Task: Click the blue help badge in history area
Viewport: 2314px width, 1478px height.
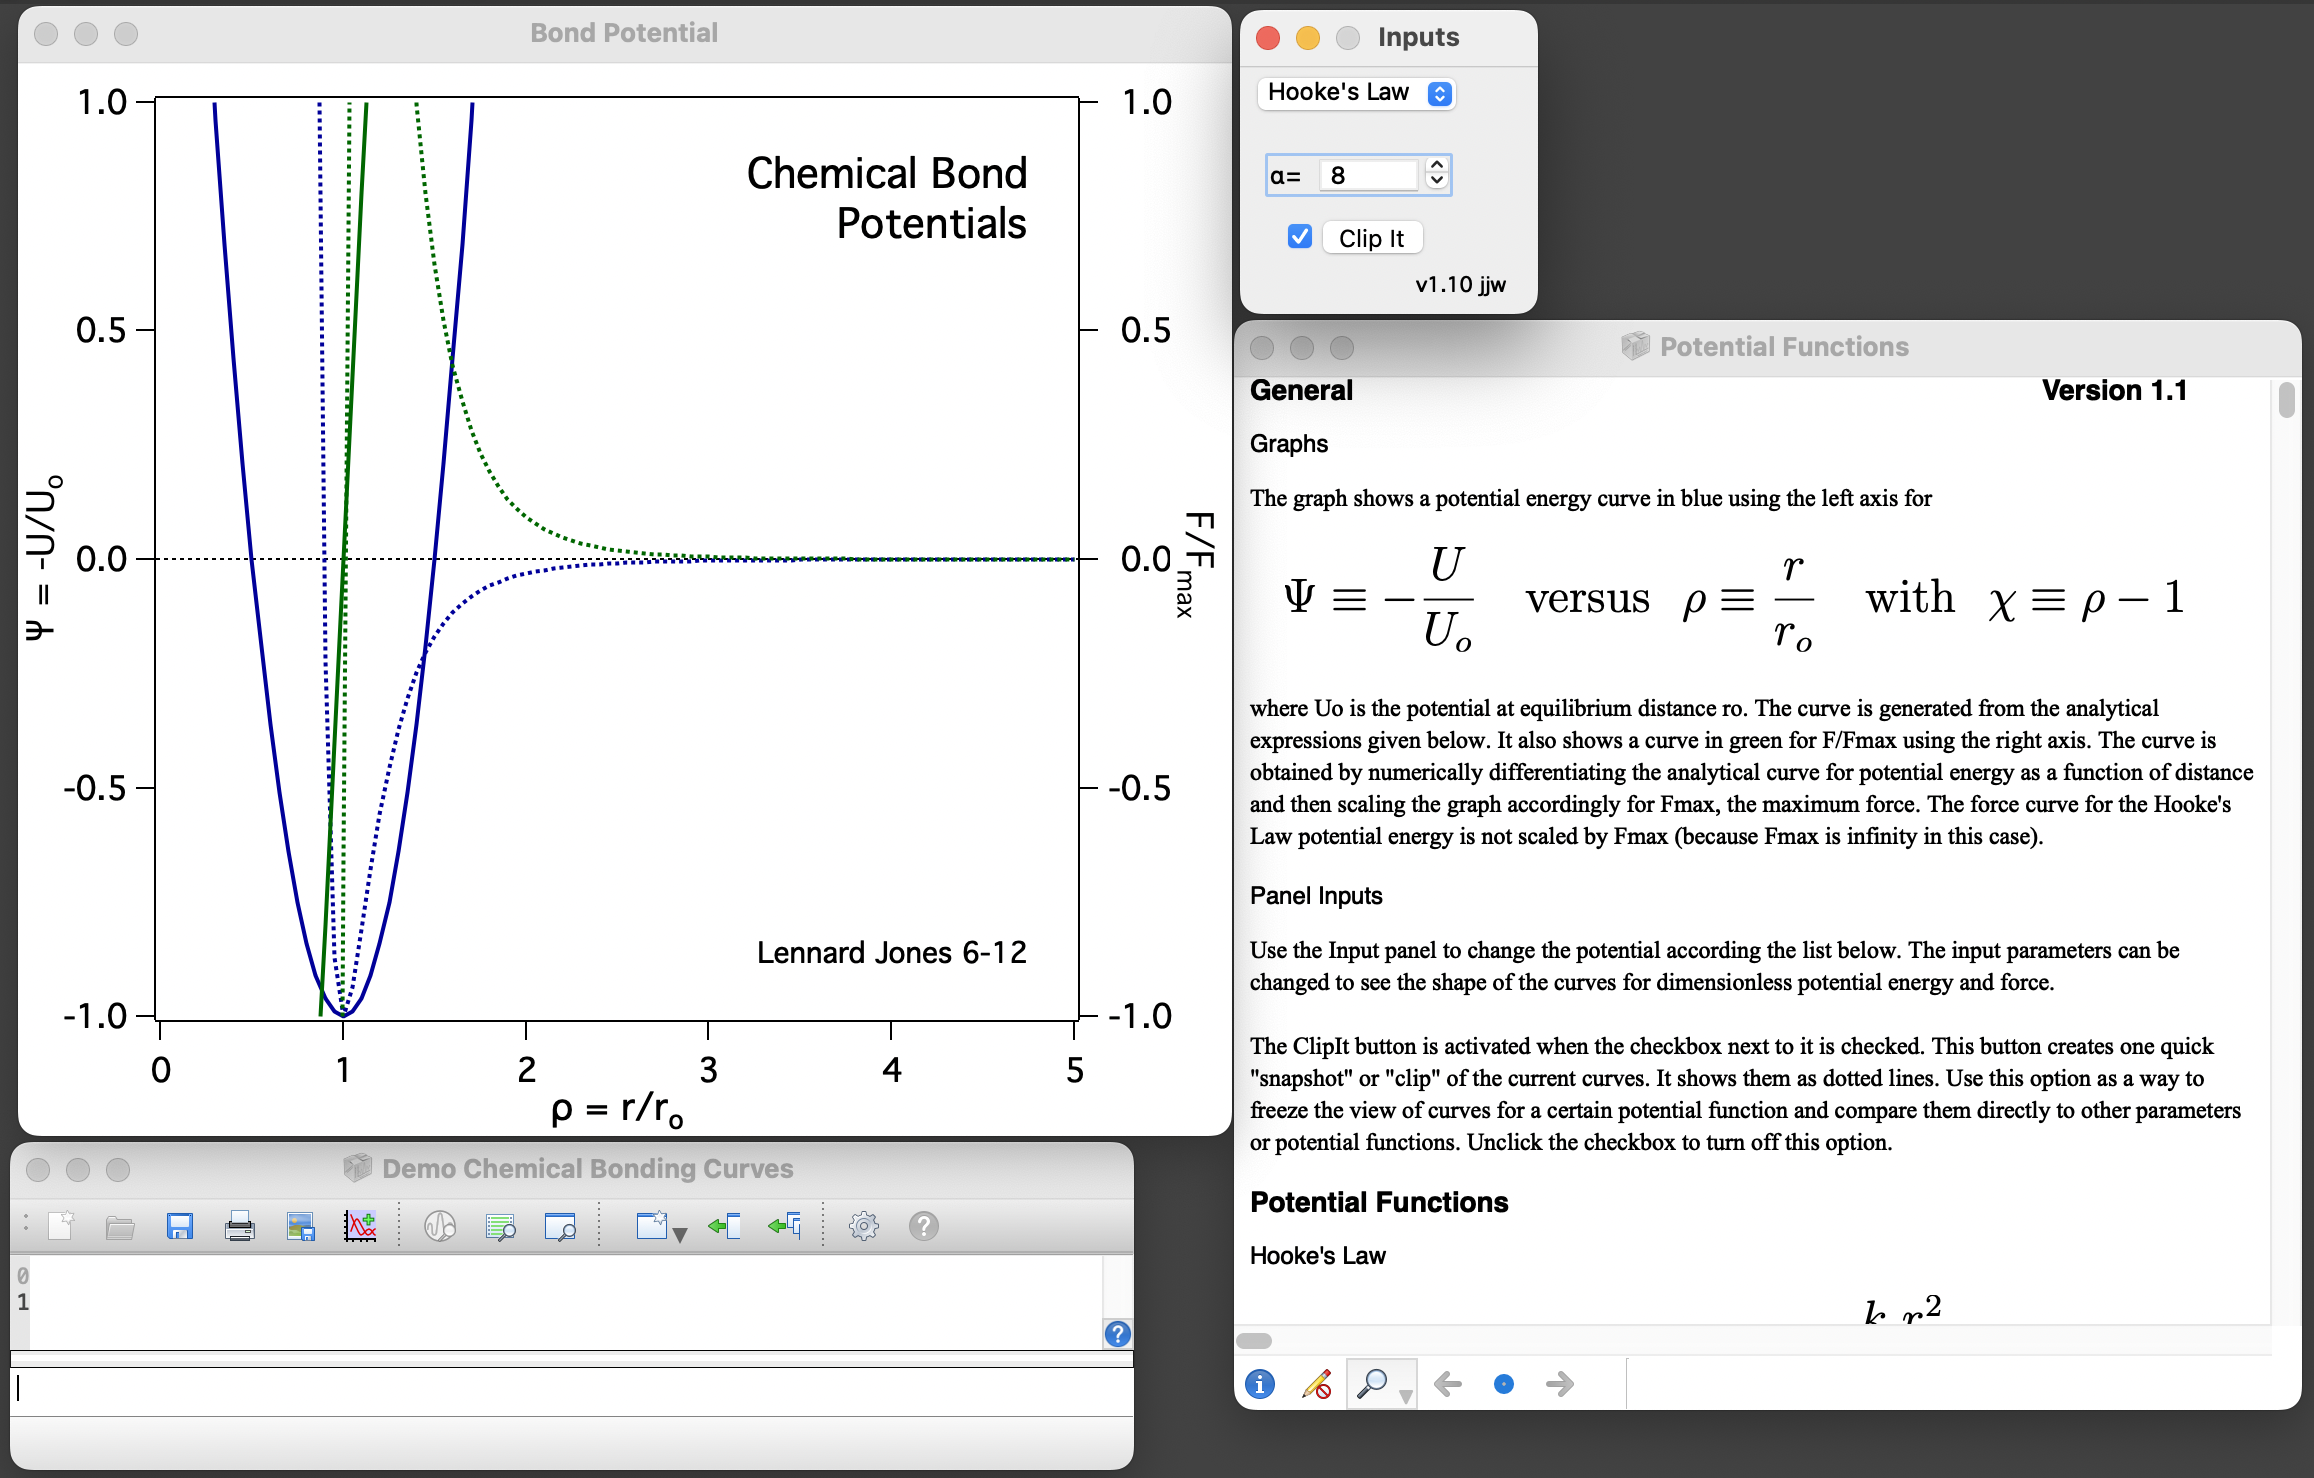Action: pyautogui.click(x=1118, y=1333)
